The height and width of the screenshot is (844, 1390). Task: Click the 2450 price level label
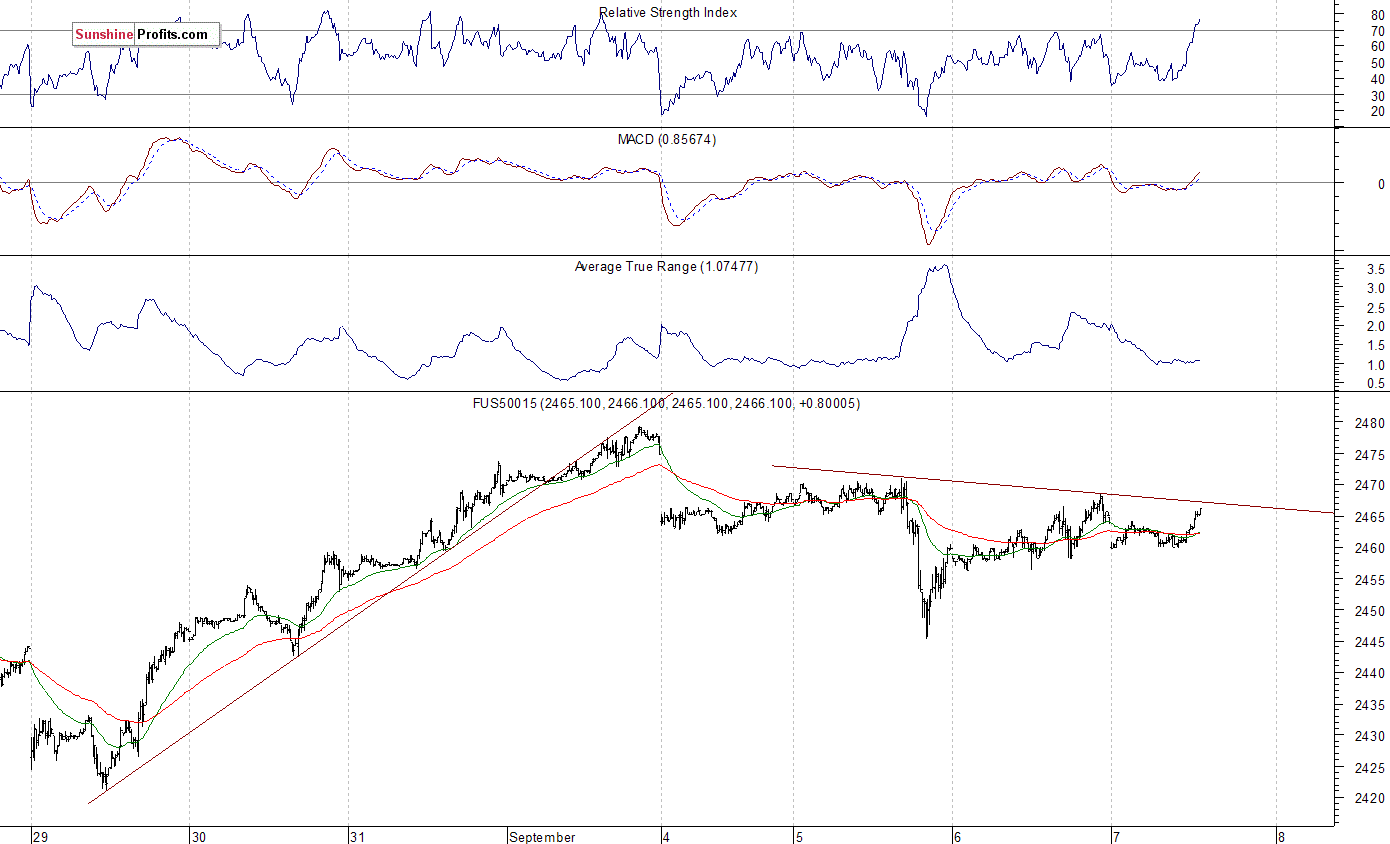1371,612
